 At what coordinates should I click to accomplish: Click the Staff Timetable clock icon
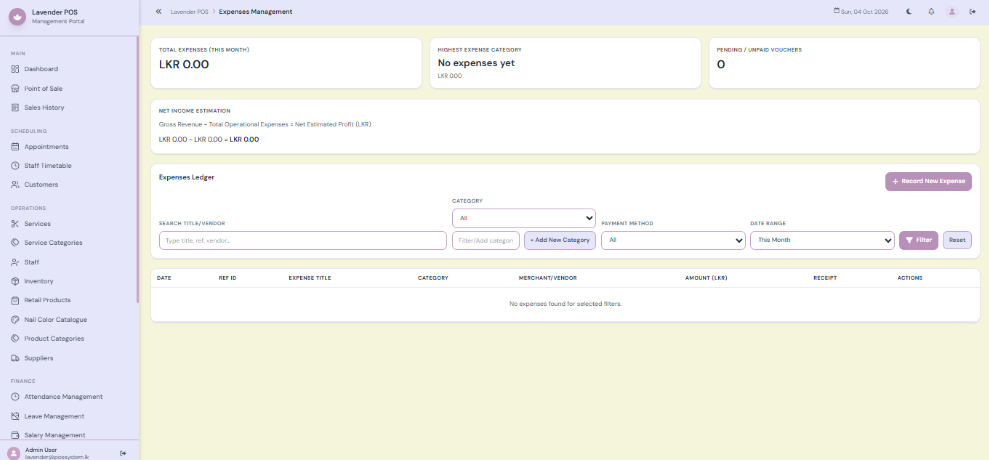point(15,166)
